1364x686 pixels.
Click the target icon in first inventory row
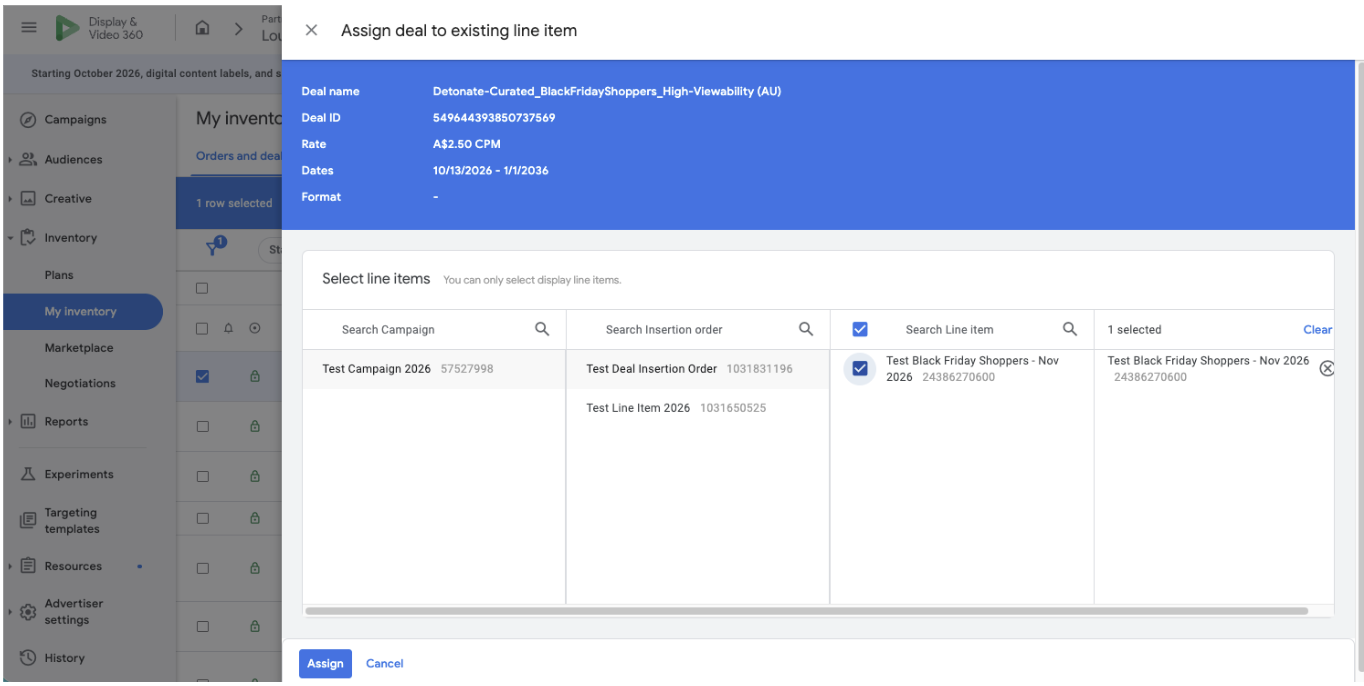[x=255, y=328]
